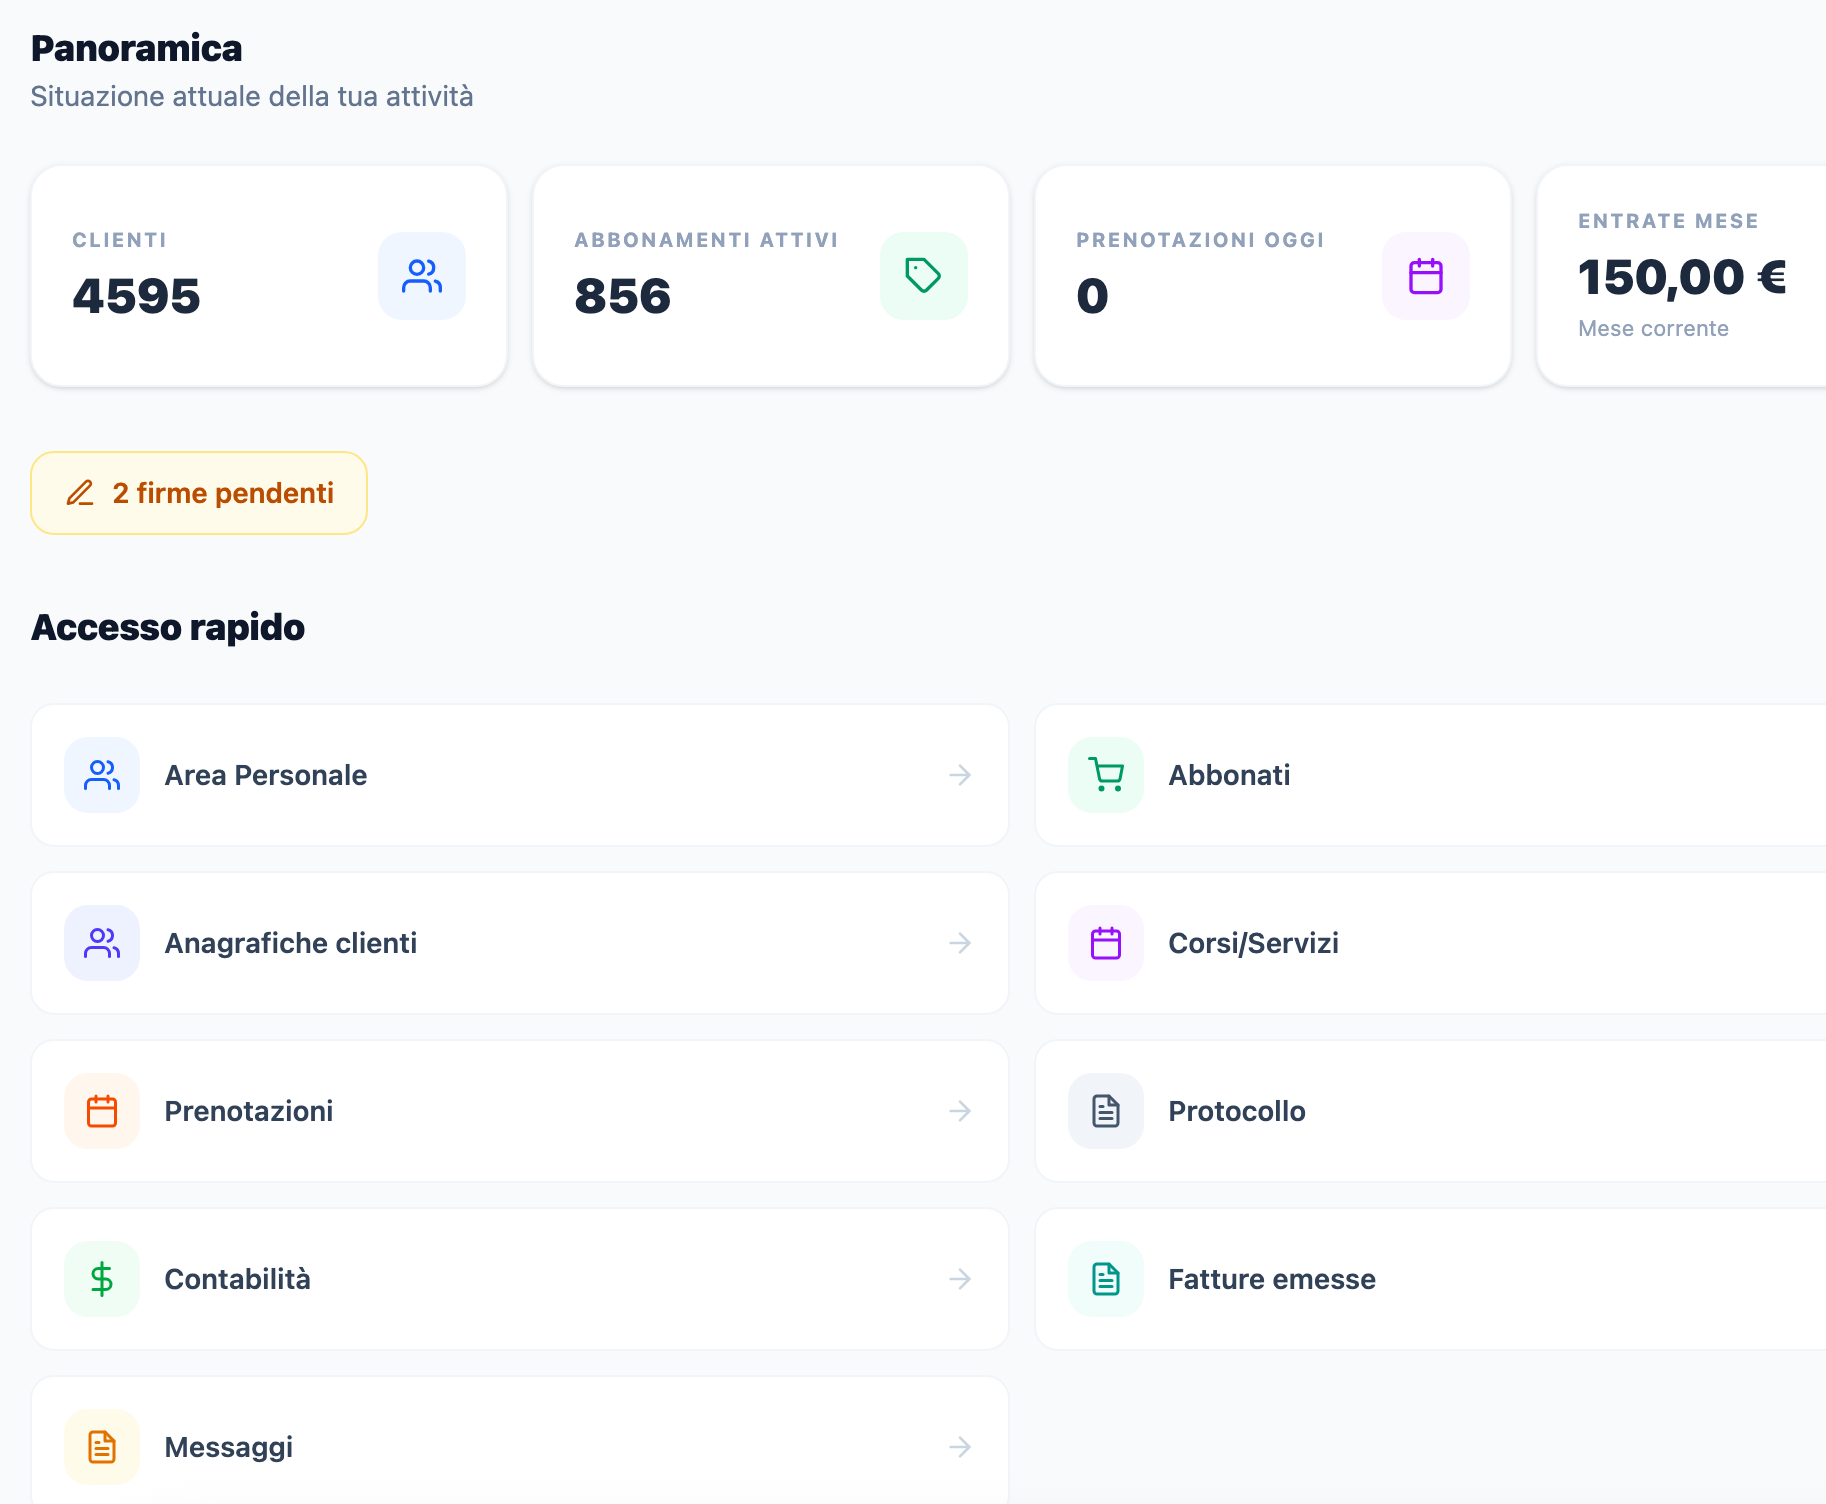This screenshot has width=1826, height=1504.
Task: Click the Clienti people icon
Action: 422,276
